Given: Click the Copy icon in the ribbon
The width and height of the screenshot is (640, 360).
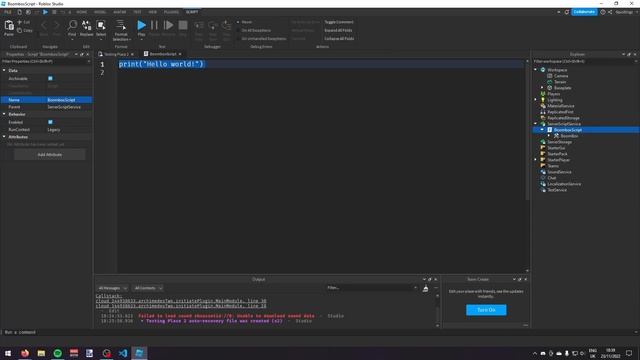Looking at the screenshot, I should (x=20, y=30).
